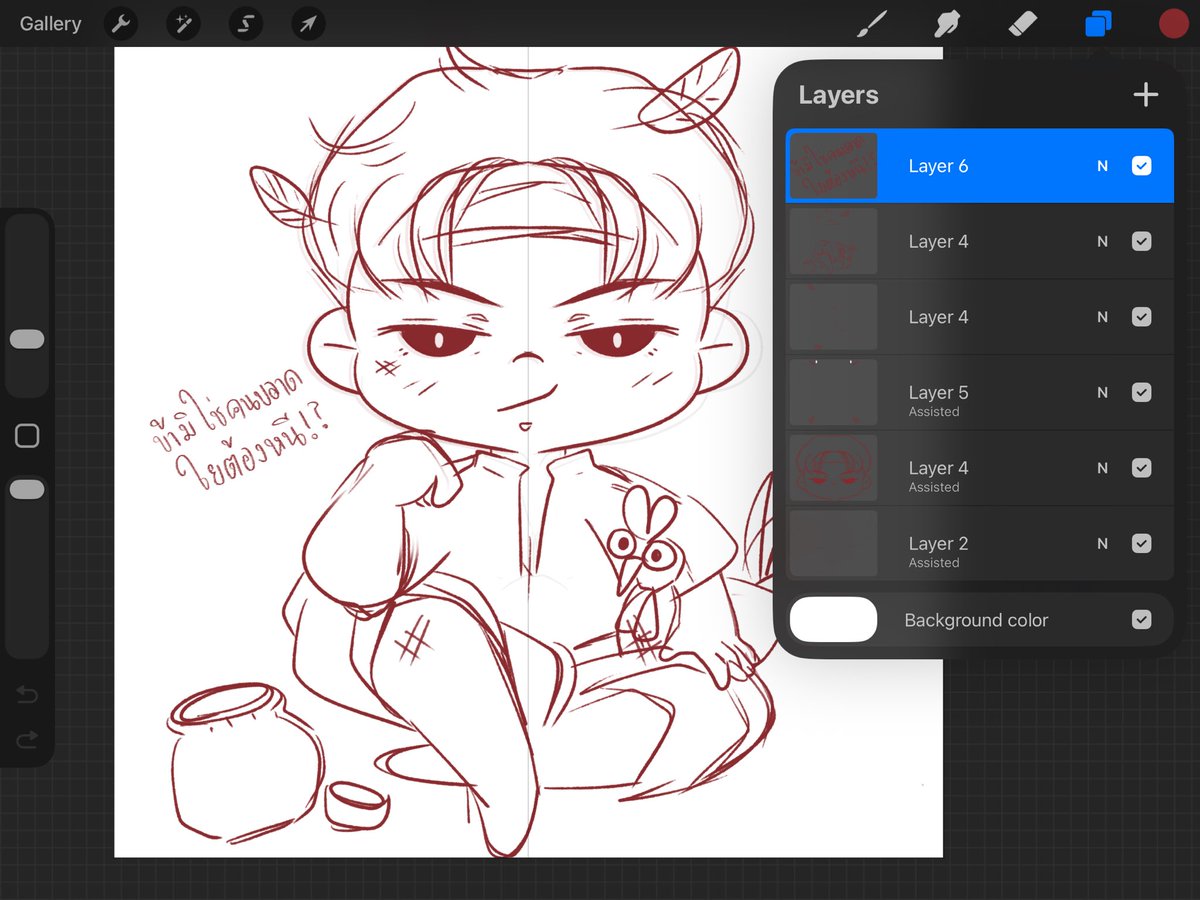Hide Layer 2 using its checkbox
Image resolution: width=1200 pixels, height=900 pixels.
1141,544
